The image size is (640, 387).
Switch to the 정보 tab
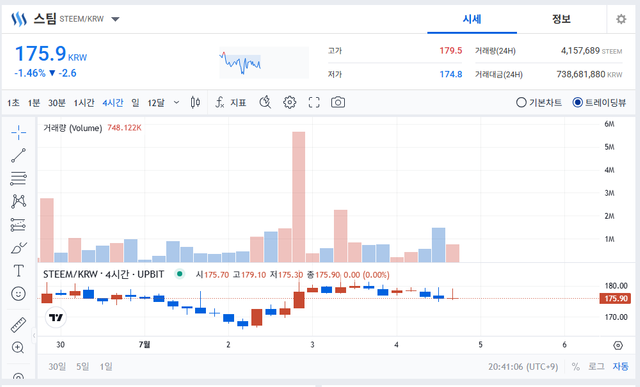561,19
